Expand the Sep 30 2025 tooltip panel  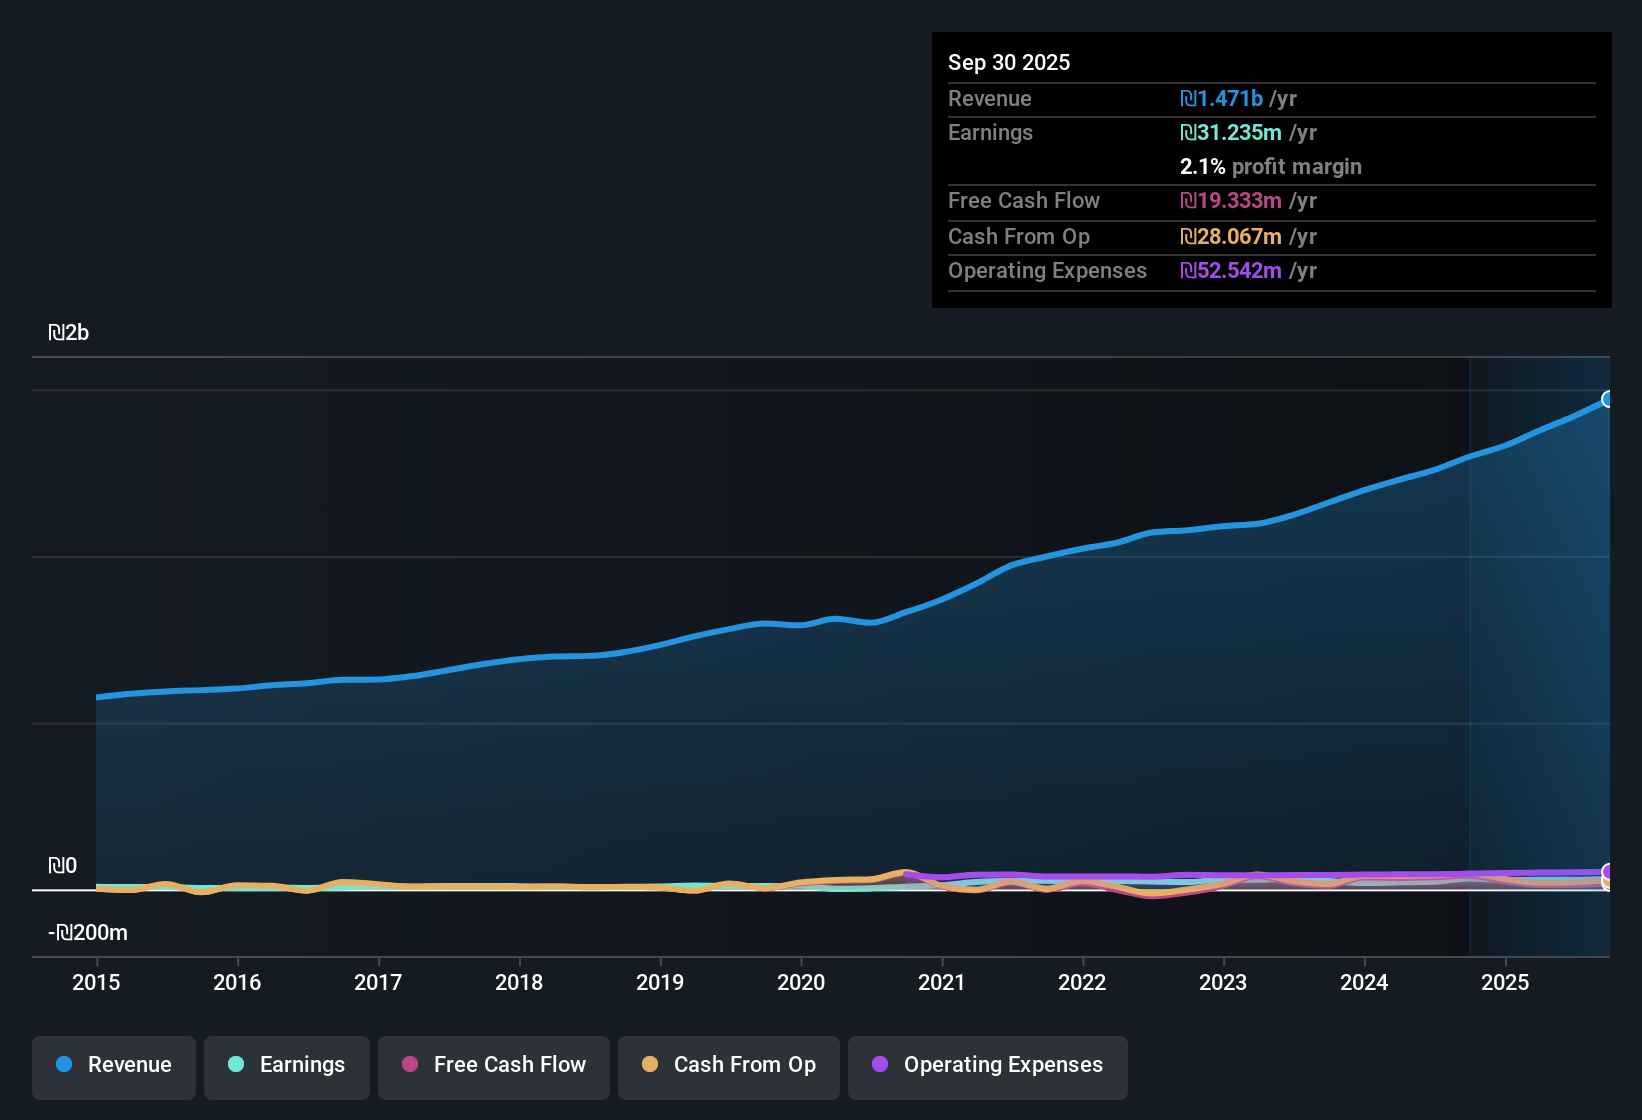(1009, 62)
